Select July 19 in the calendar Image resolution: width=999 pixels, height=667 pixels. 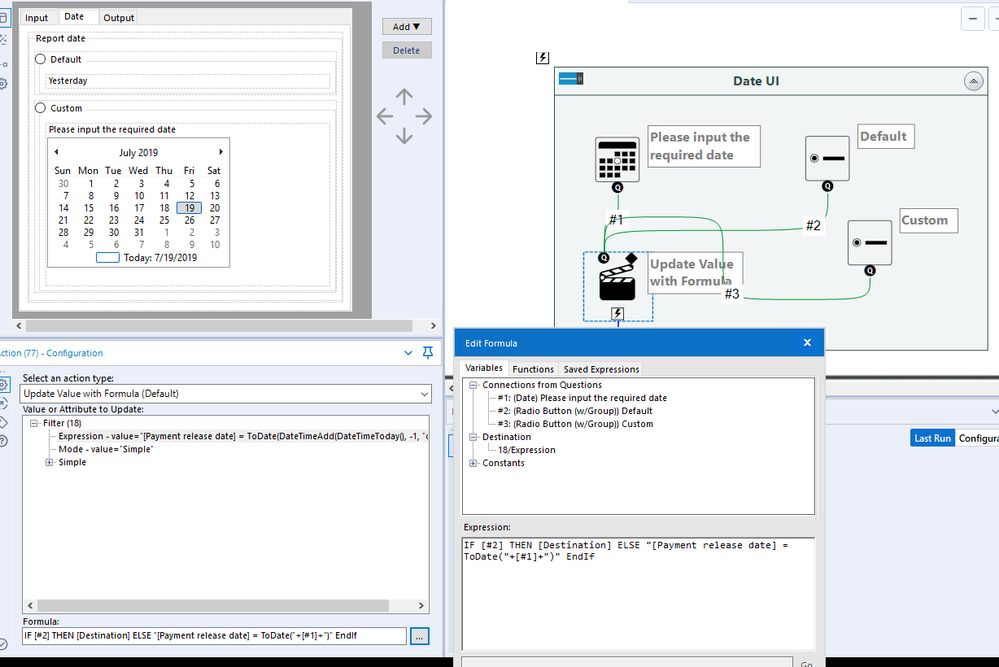click(189, 208)
